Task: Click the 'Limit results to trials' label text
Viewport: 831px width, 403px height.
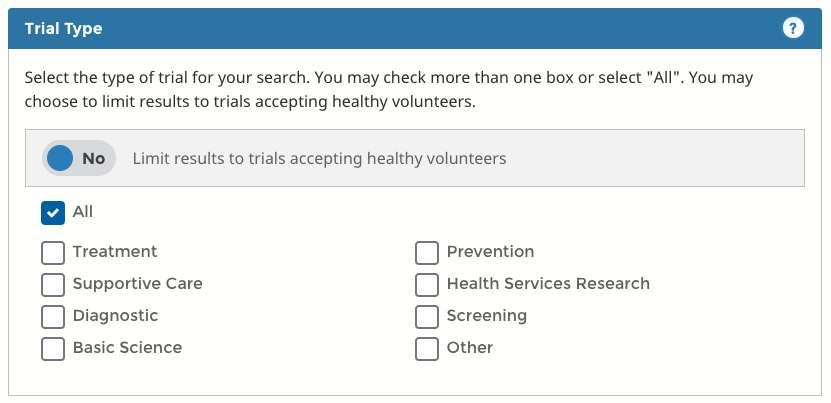Action: (x=319, y=158)
